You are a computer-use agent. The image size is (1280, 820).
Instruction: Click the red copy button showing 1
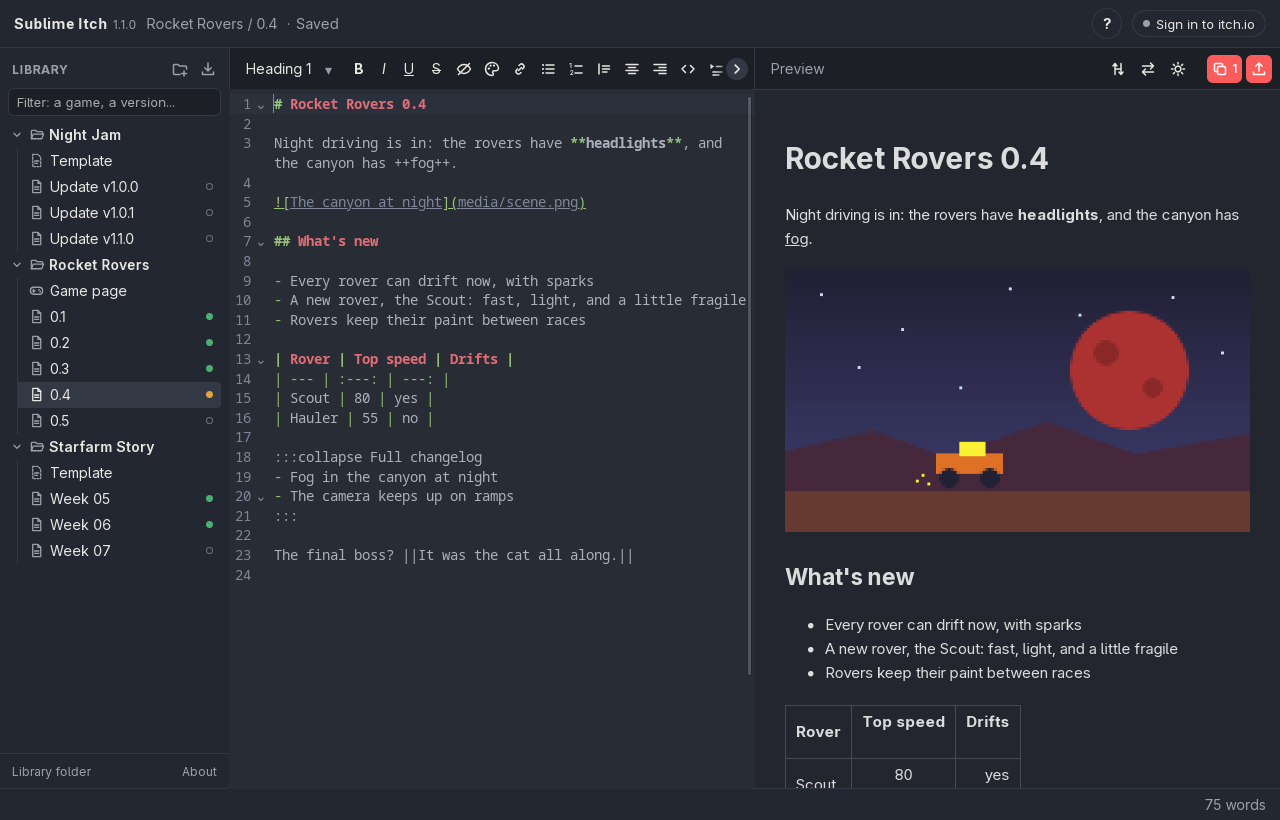pos(1224,69)
